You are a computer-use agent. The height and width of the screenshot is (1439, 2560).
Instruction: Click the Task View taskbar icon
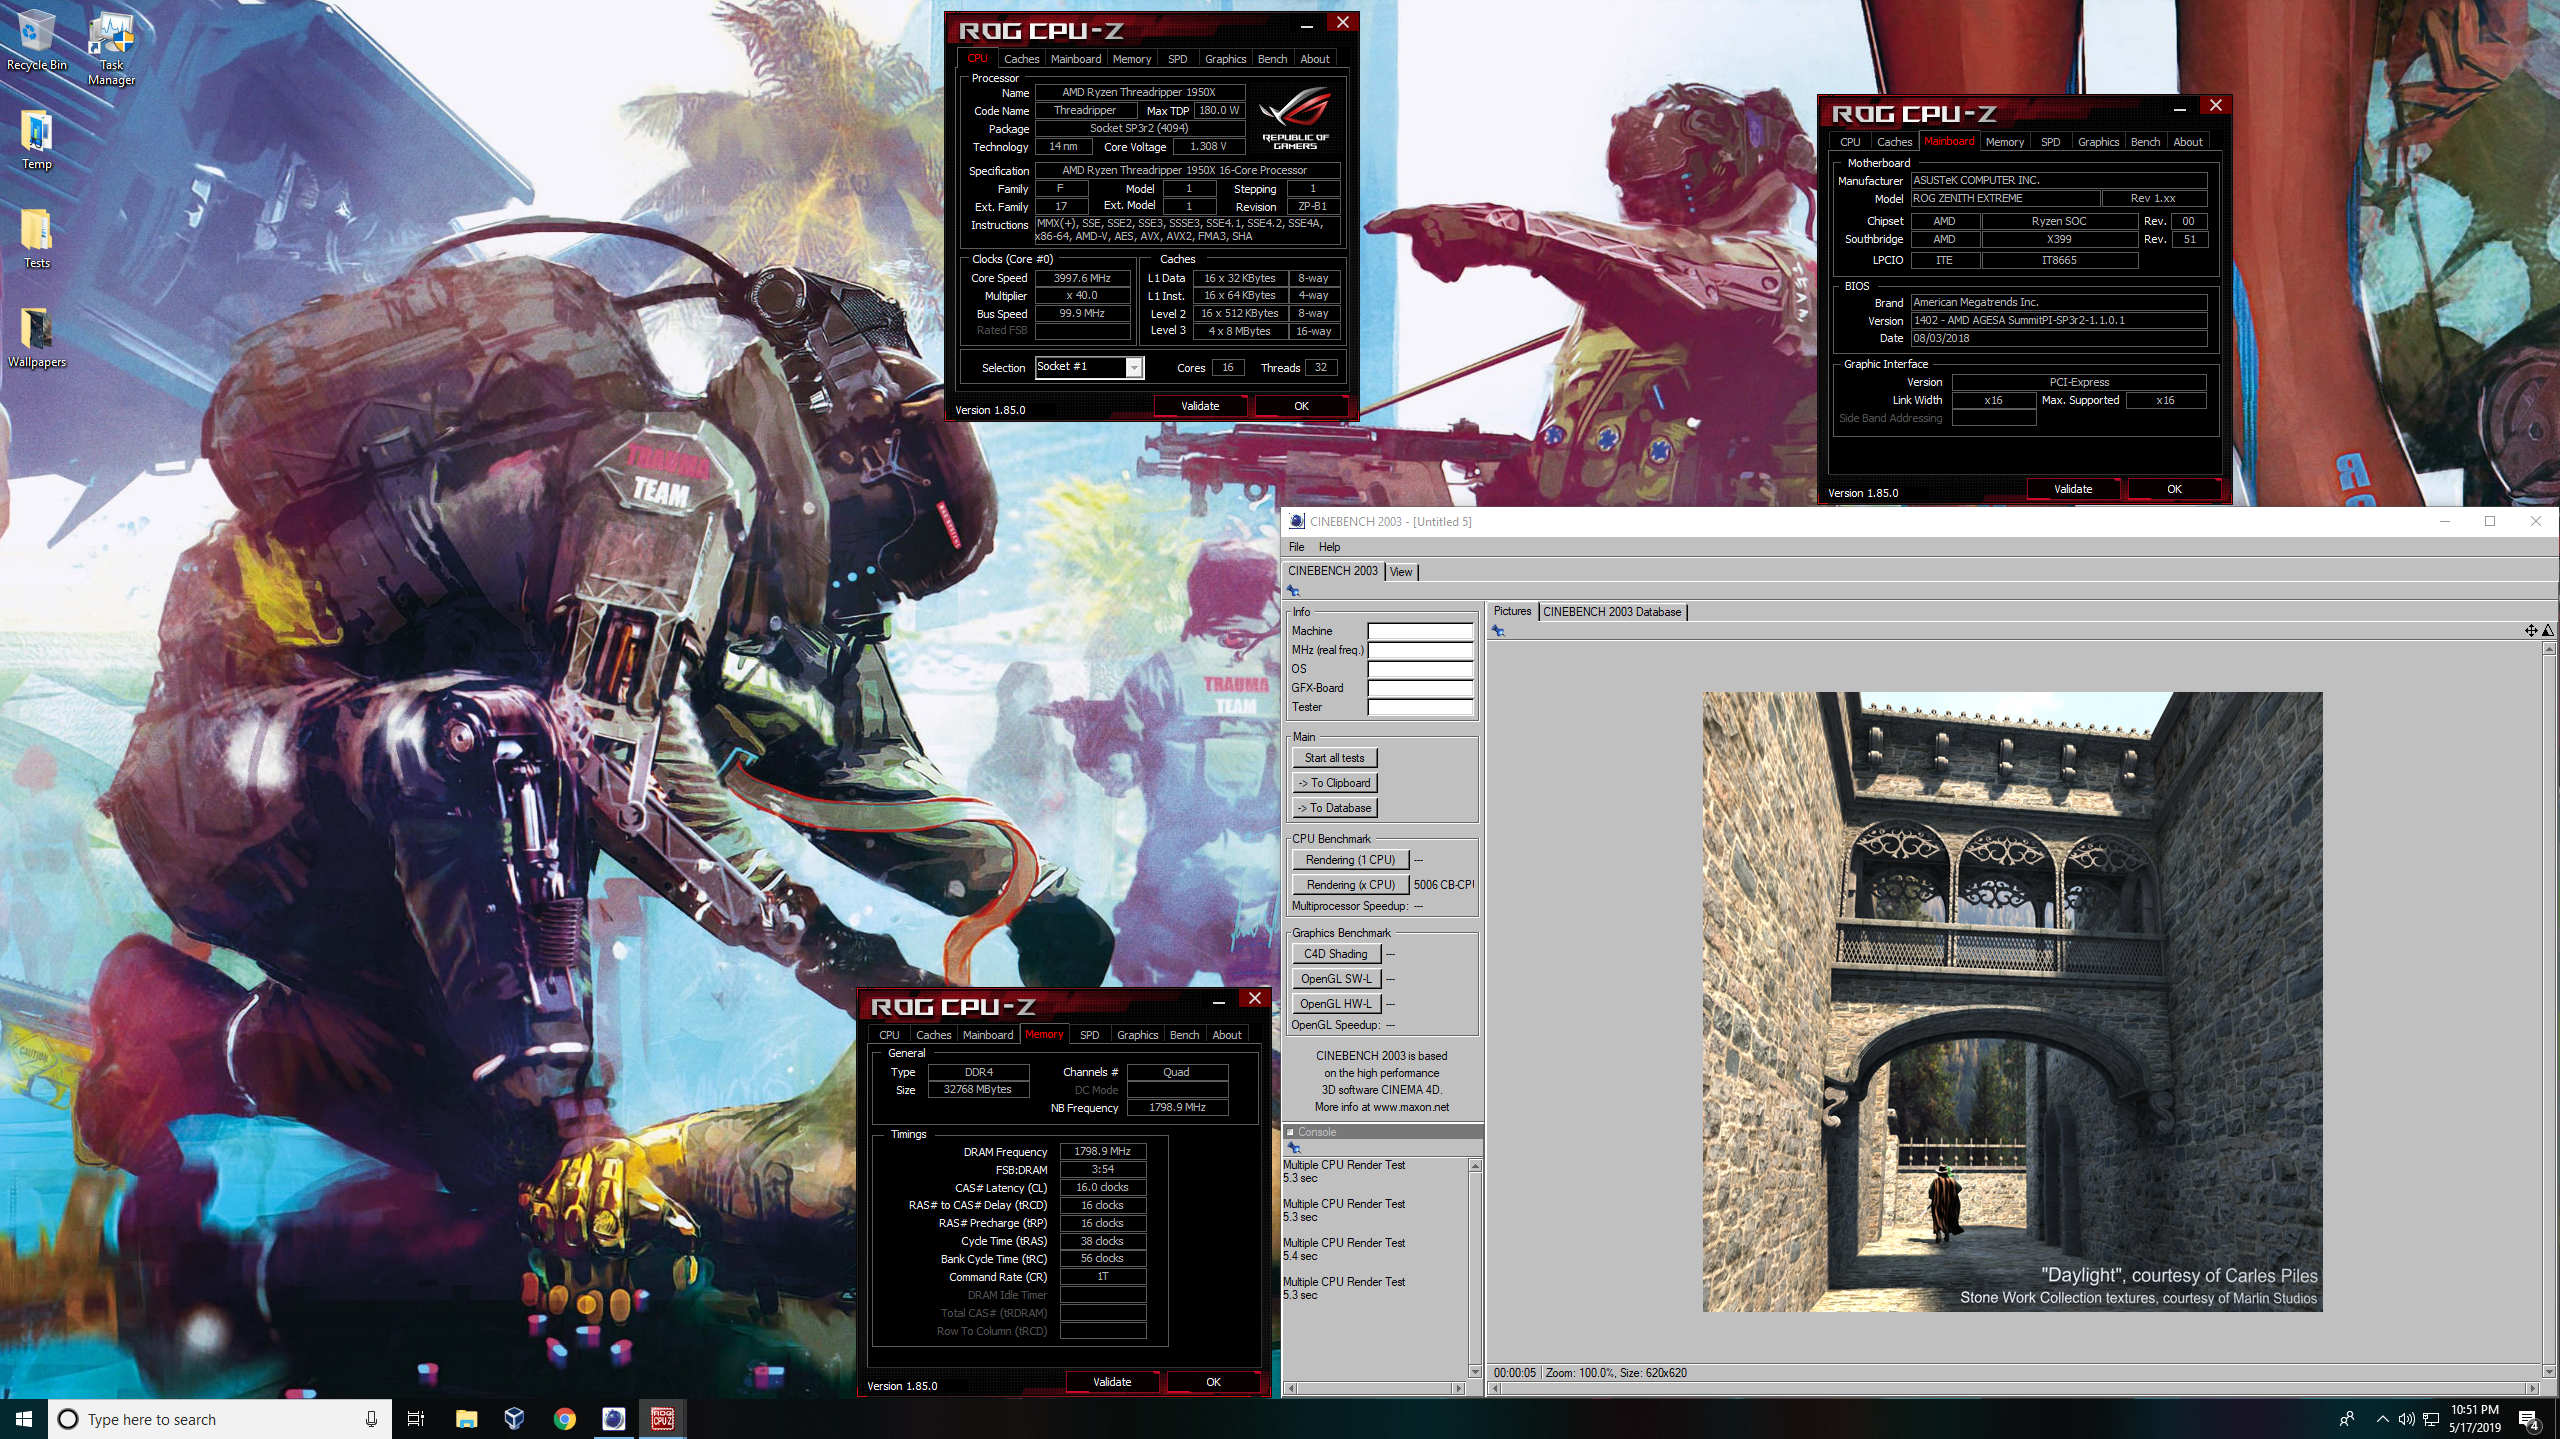(x=416, y=1418)
